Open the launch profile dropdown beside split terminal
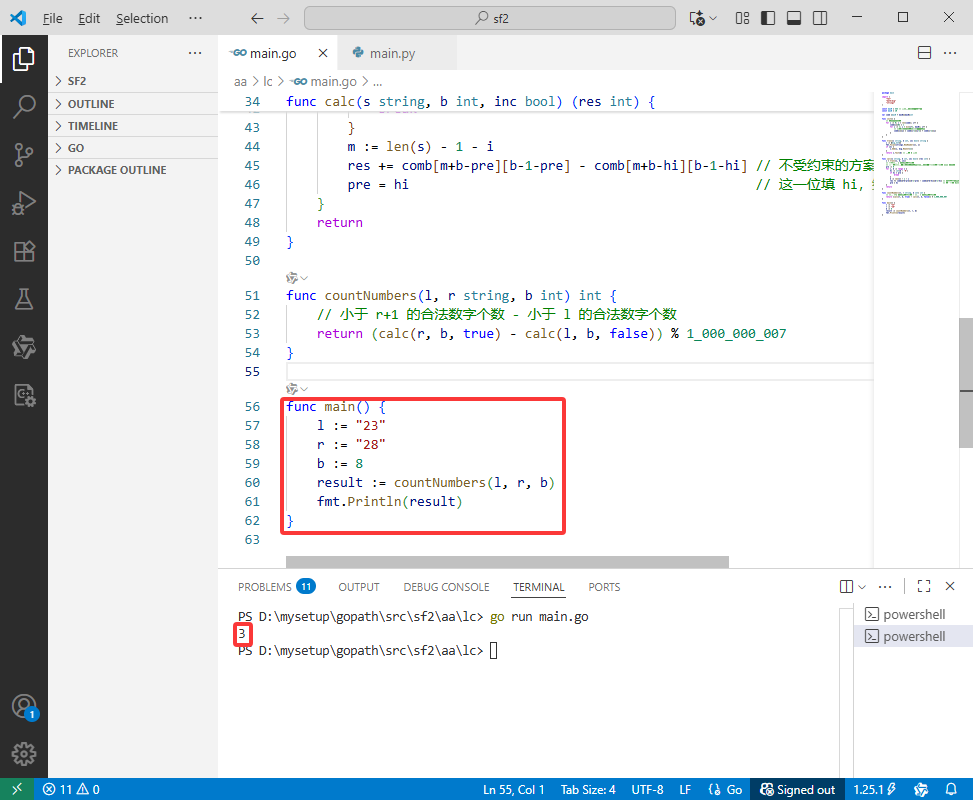This screenshot has width=973, height=800. point(862,587)
